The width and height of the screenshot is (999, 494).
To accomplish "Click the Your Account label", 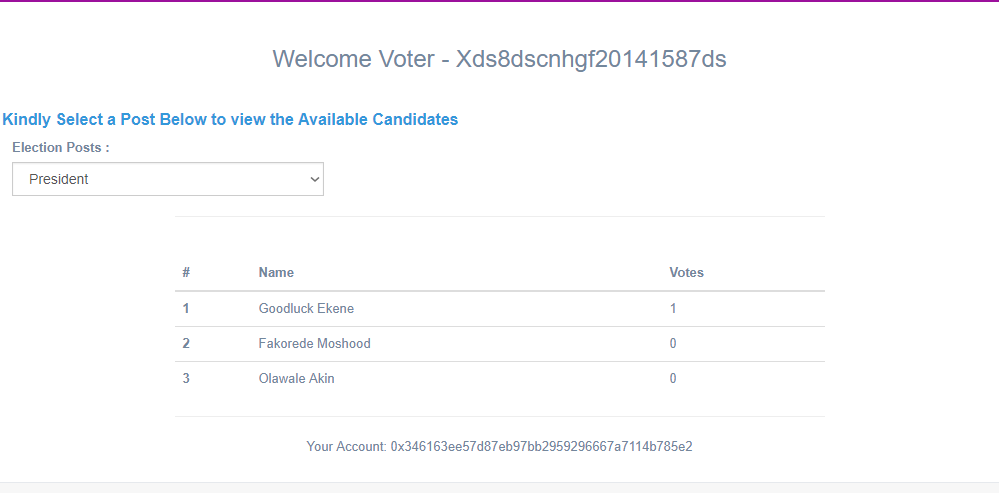I will (346, 447).
